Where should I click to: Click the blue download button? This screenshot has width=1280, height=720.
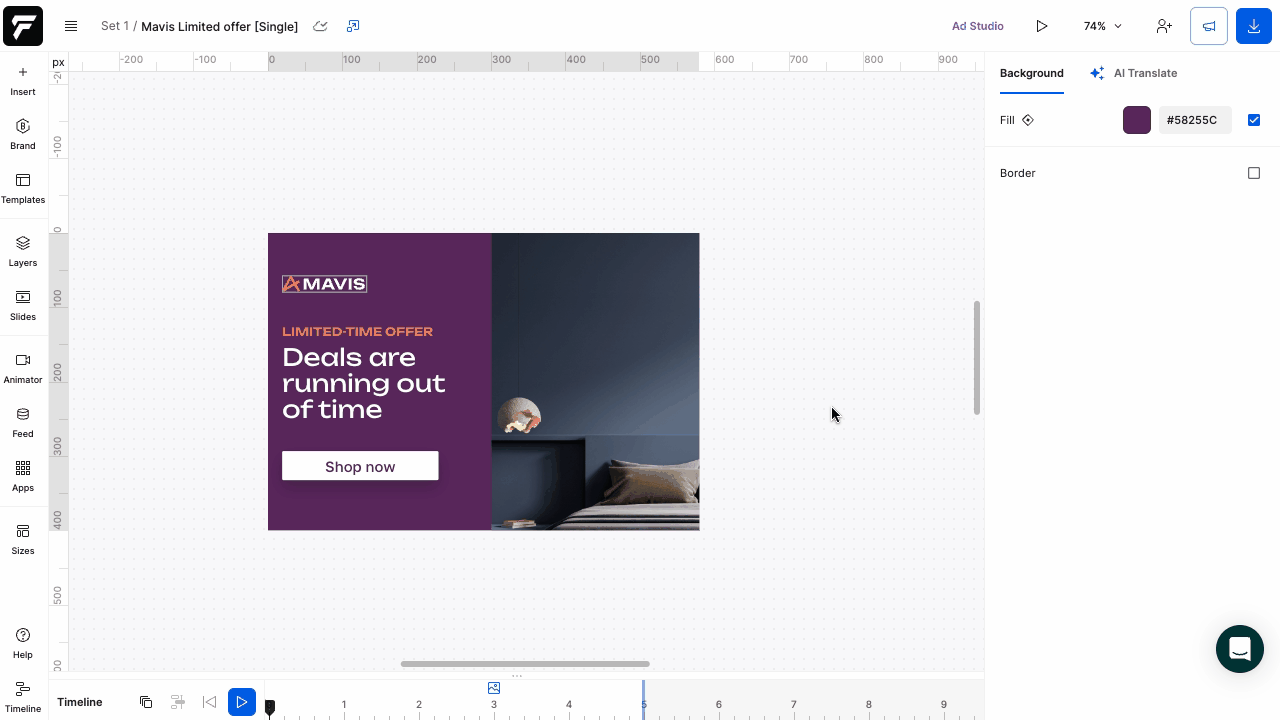pos(1254,26)
